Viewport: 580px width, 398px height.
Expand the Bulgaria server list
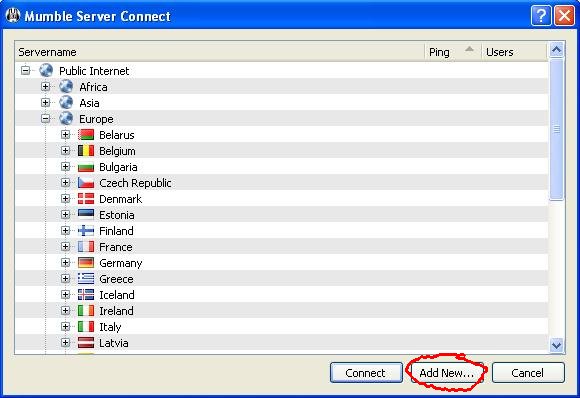[x=65, y=166]
